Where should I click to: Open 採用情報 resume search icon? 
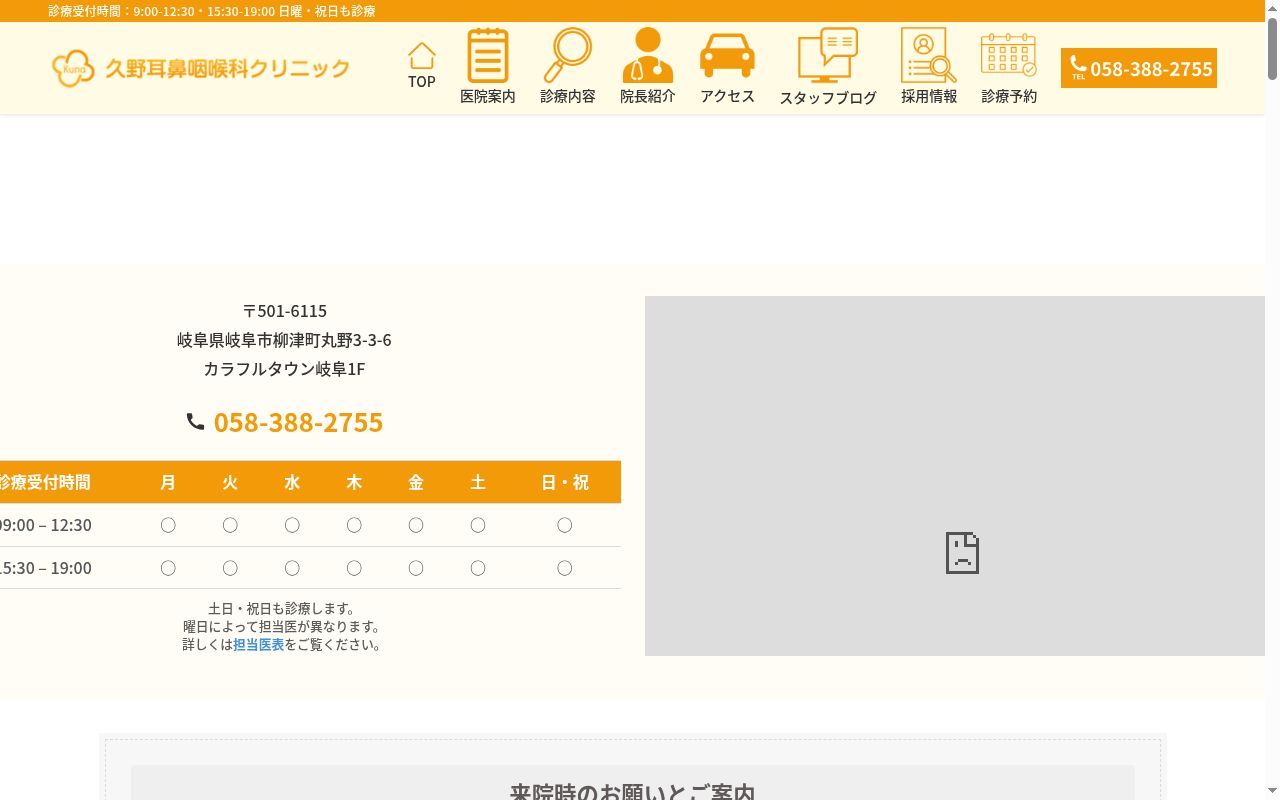tap(929, 55)
